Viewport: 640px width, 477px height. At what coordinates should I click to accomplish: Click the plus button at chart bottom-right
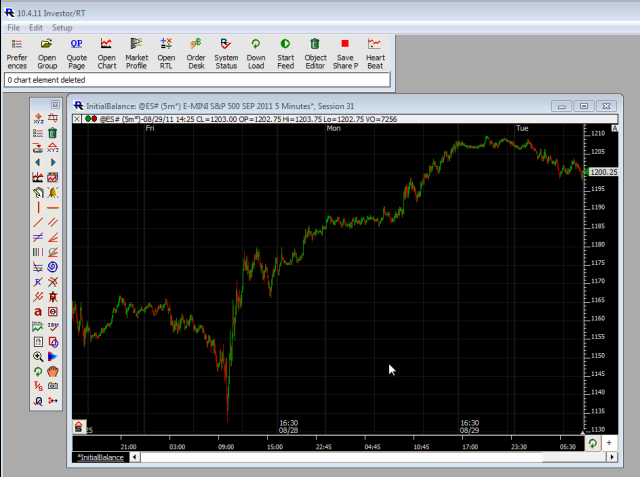point(609,443)
